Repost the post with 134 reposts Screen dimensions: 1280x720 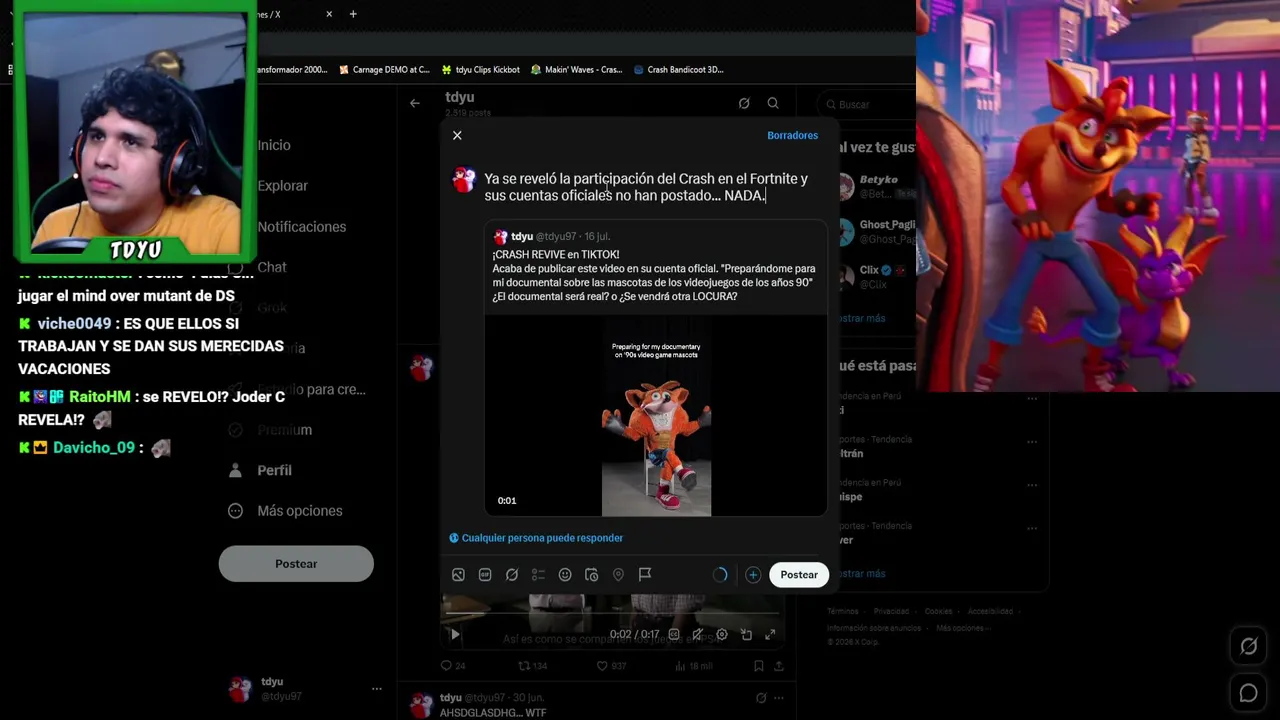[532, 666]
